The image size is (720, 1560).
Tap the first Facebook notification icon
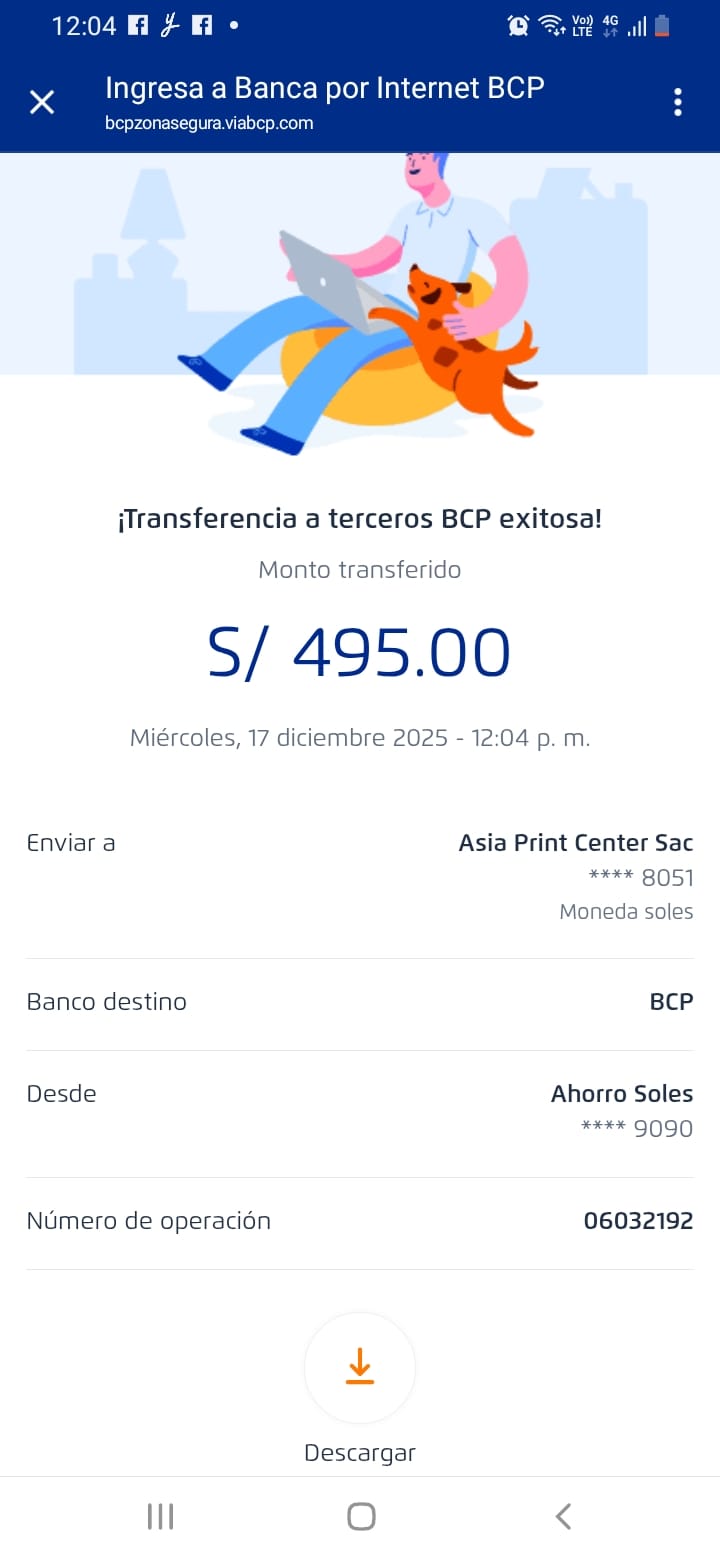(138, 26)
